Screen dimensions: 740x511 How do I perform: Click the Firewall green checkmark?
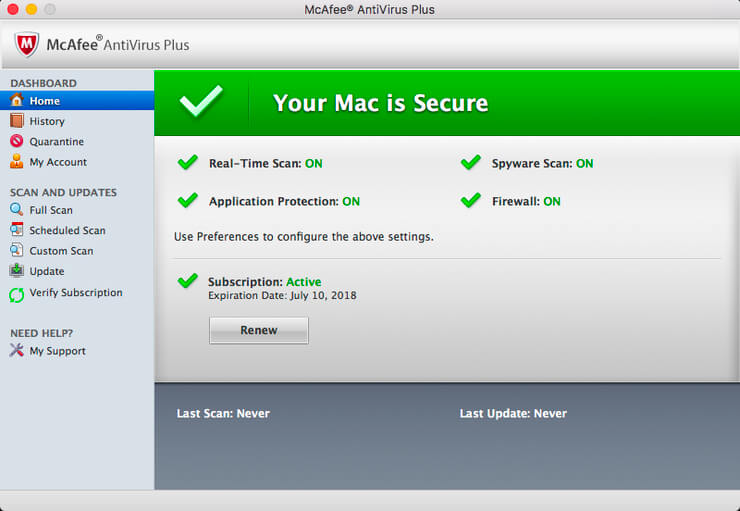click(470, 201)
